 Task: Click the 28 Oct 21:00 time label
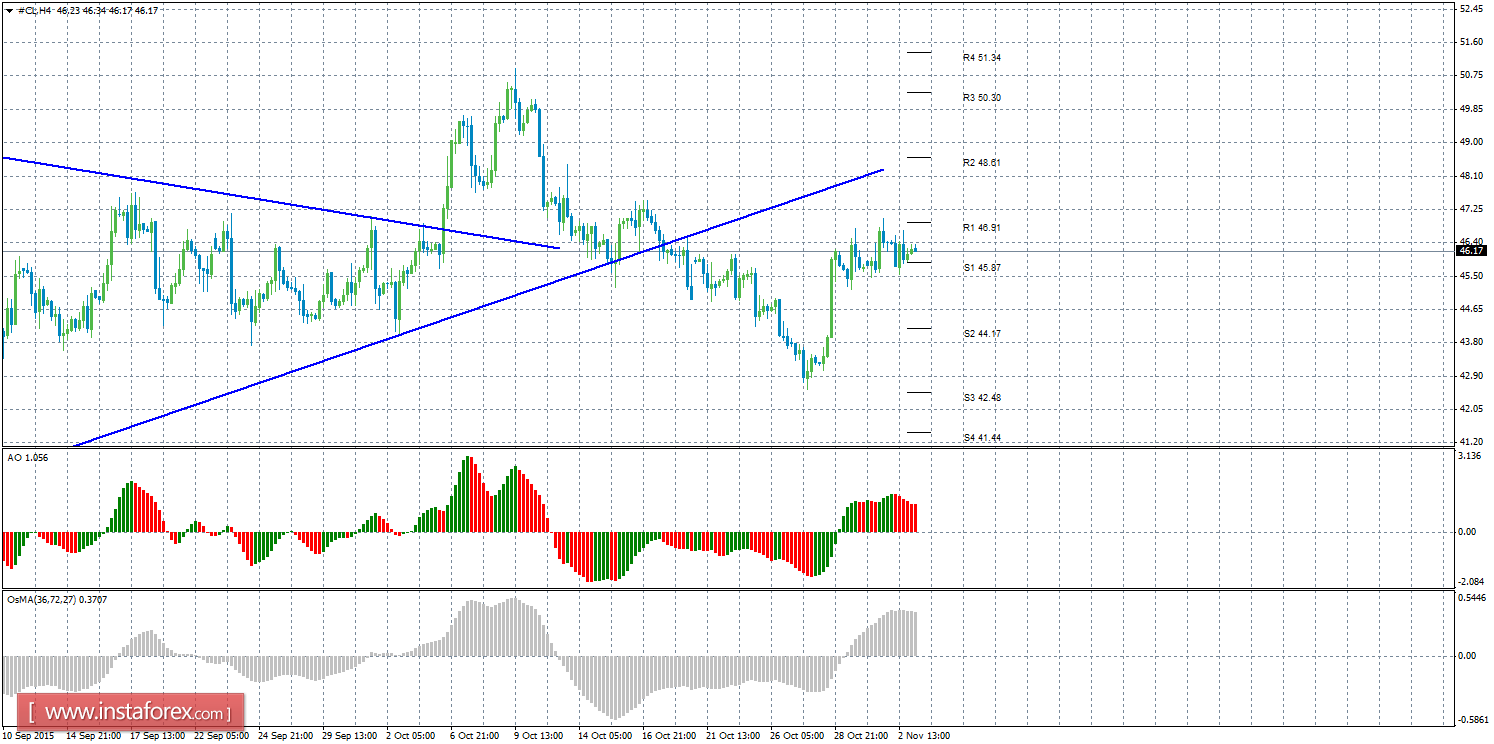coord(860,736)
